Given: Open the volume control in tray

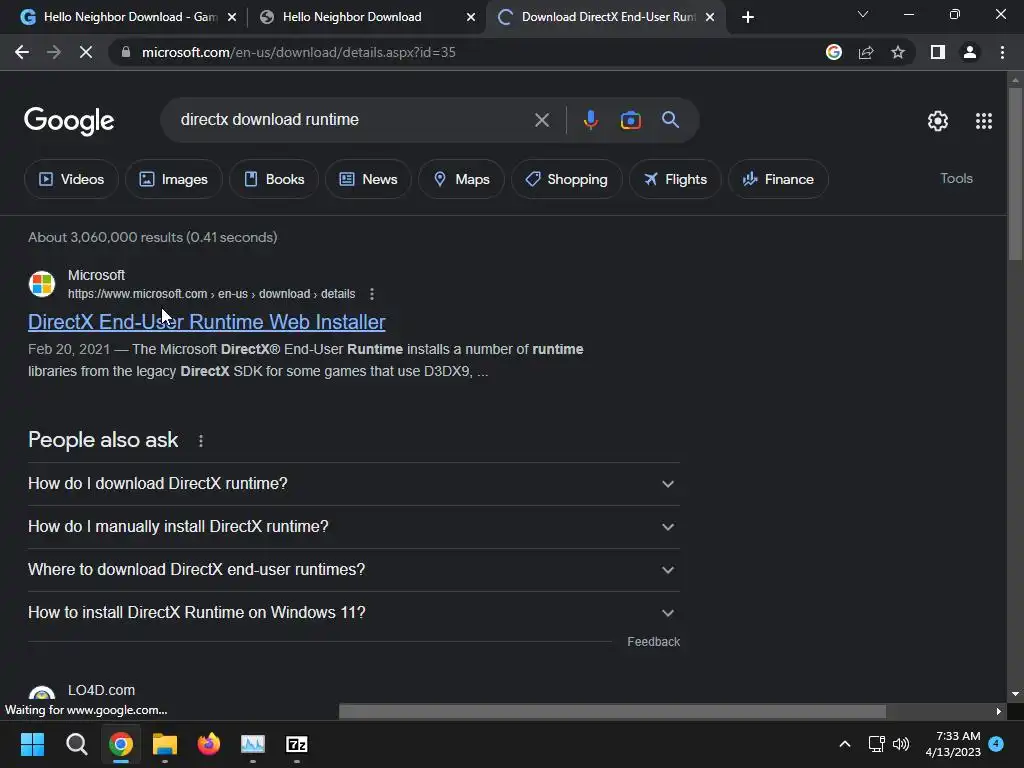Looking at the screenshot, I should [x=901, y=744].
